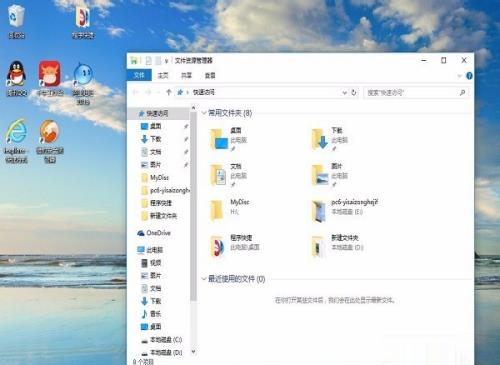The image size is (500, 365).
Task: Collapse the 常用文件夹 (8) group
Action: (x=204, y=113)
